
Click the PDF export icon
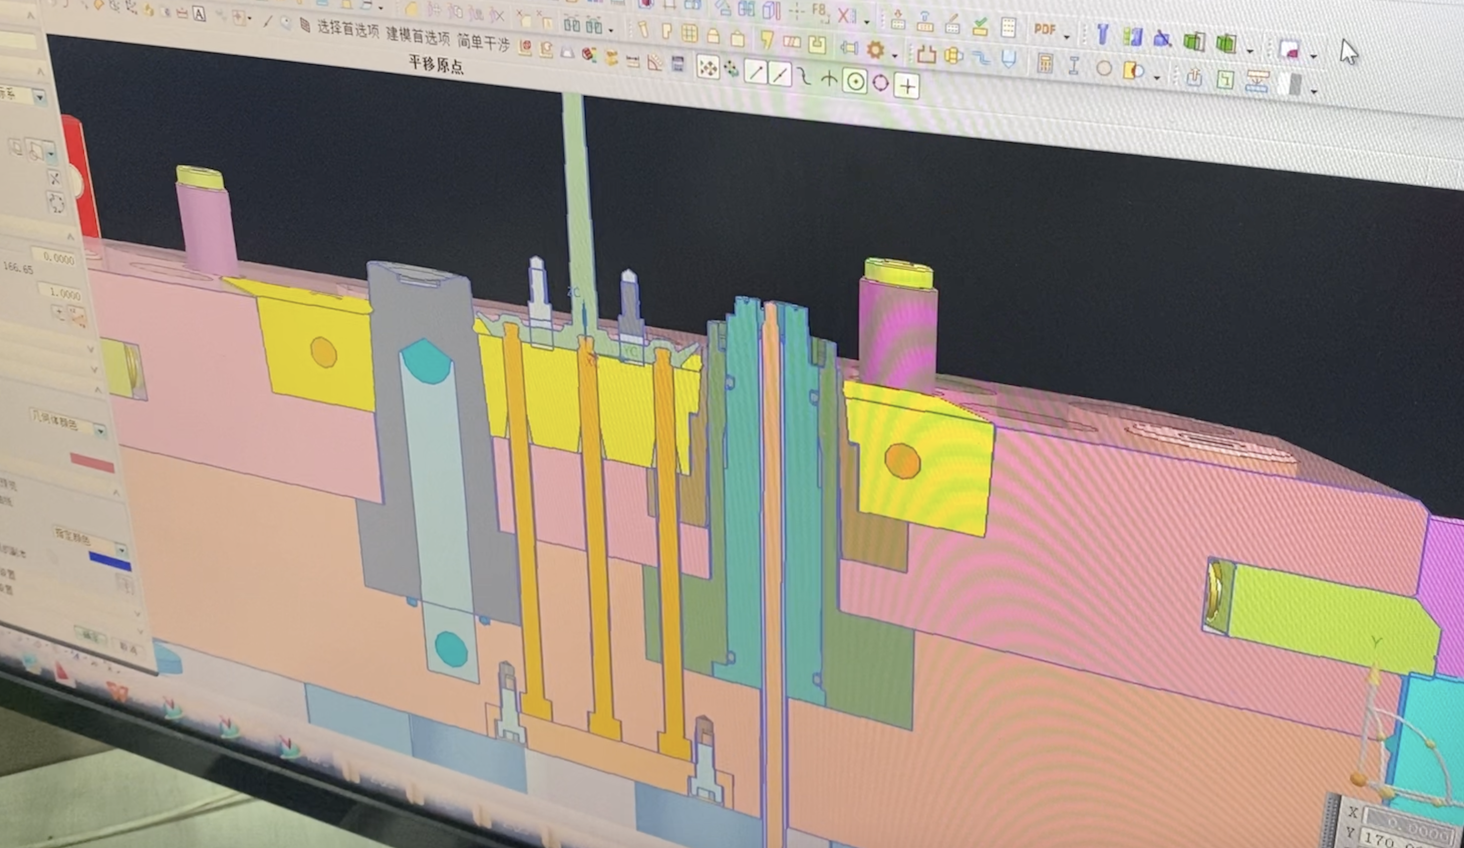point(1045,31)
